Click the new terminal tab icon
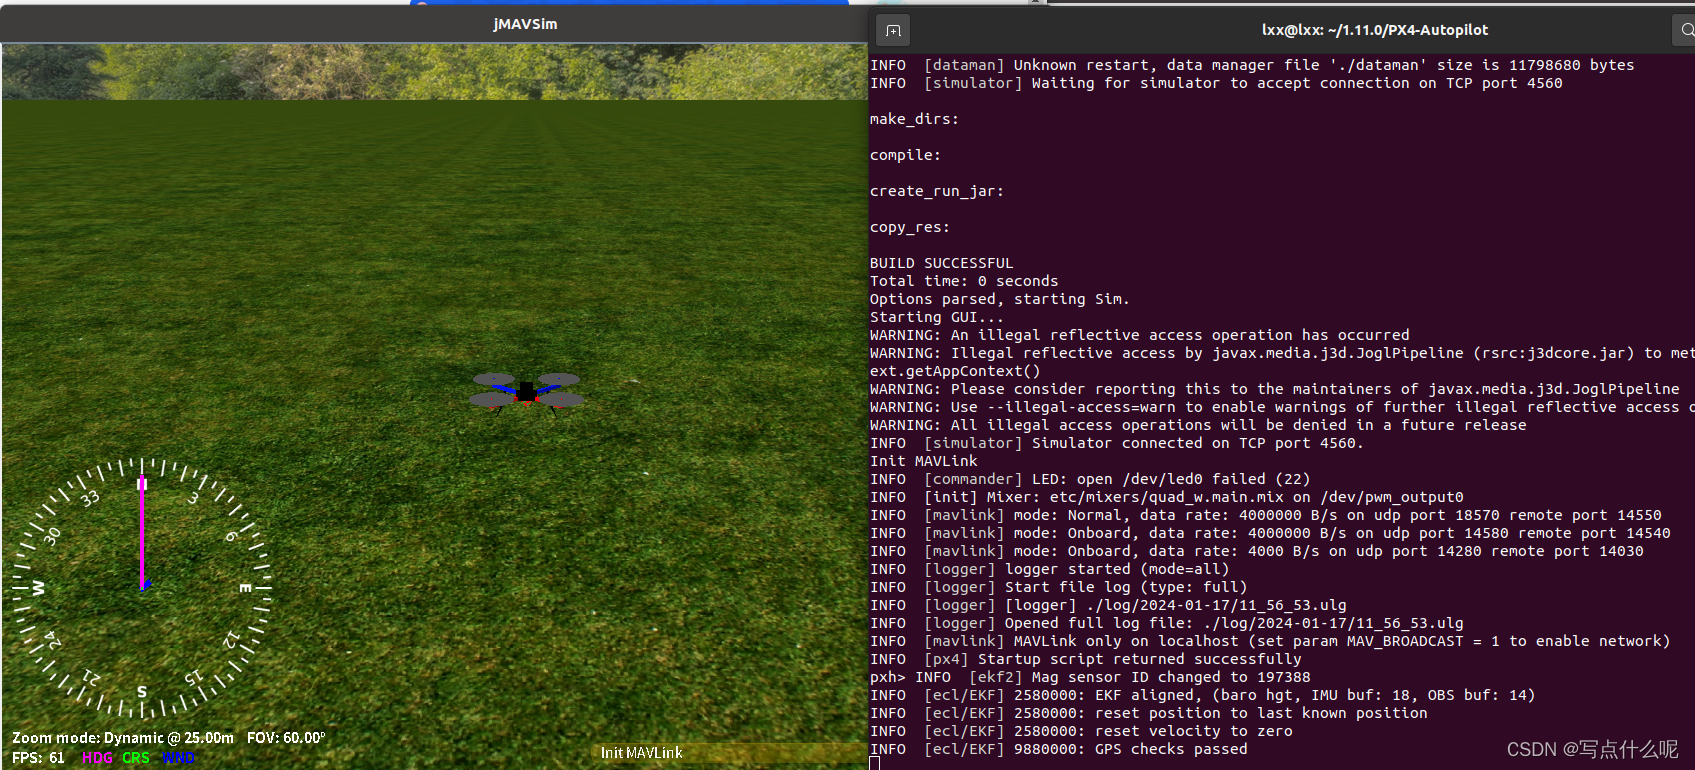Screen dimensions: 1695x770 tap(893, 31)
